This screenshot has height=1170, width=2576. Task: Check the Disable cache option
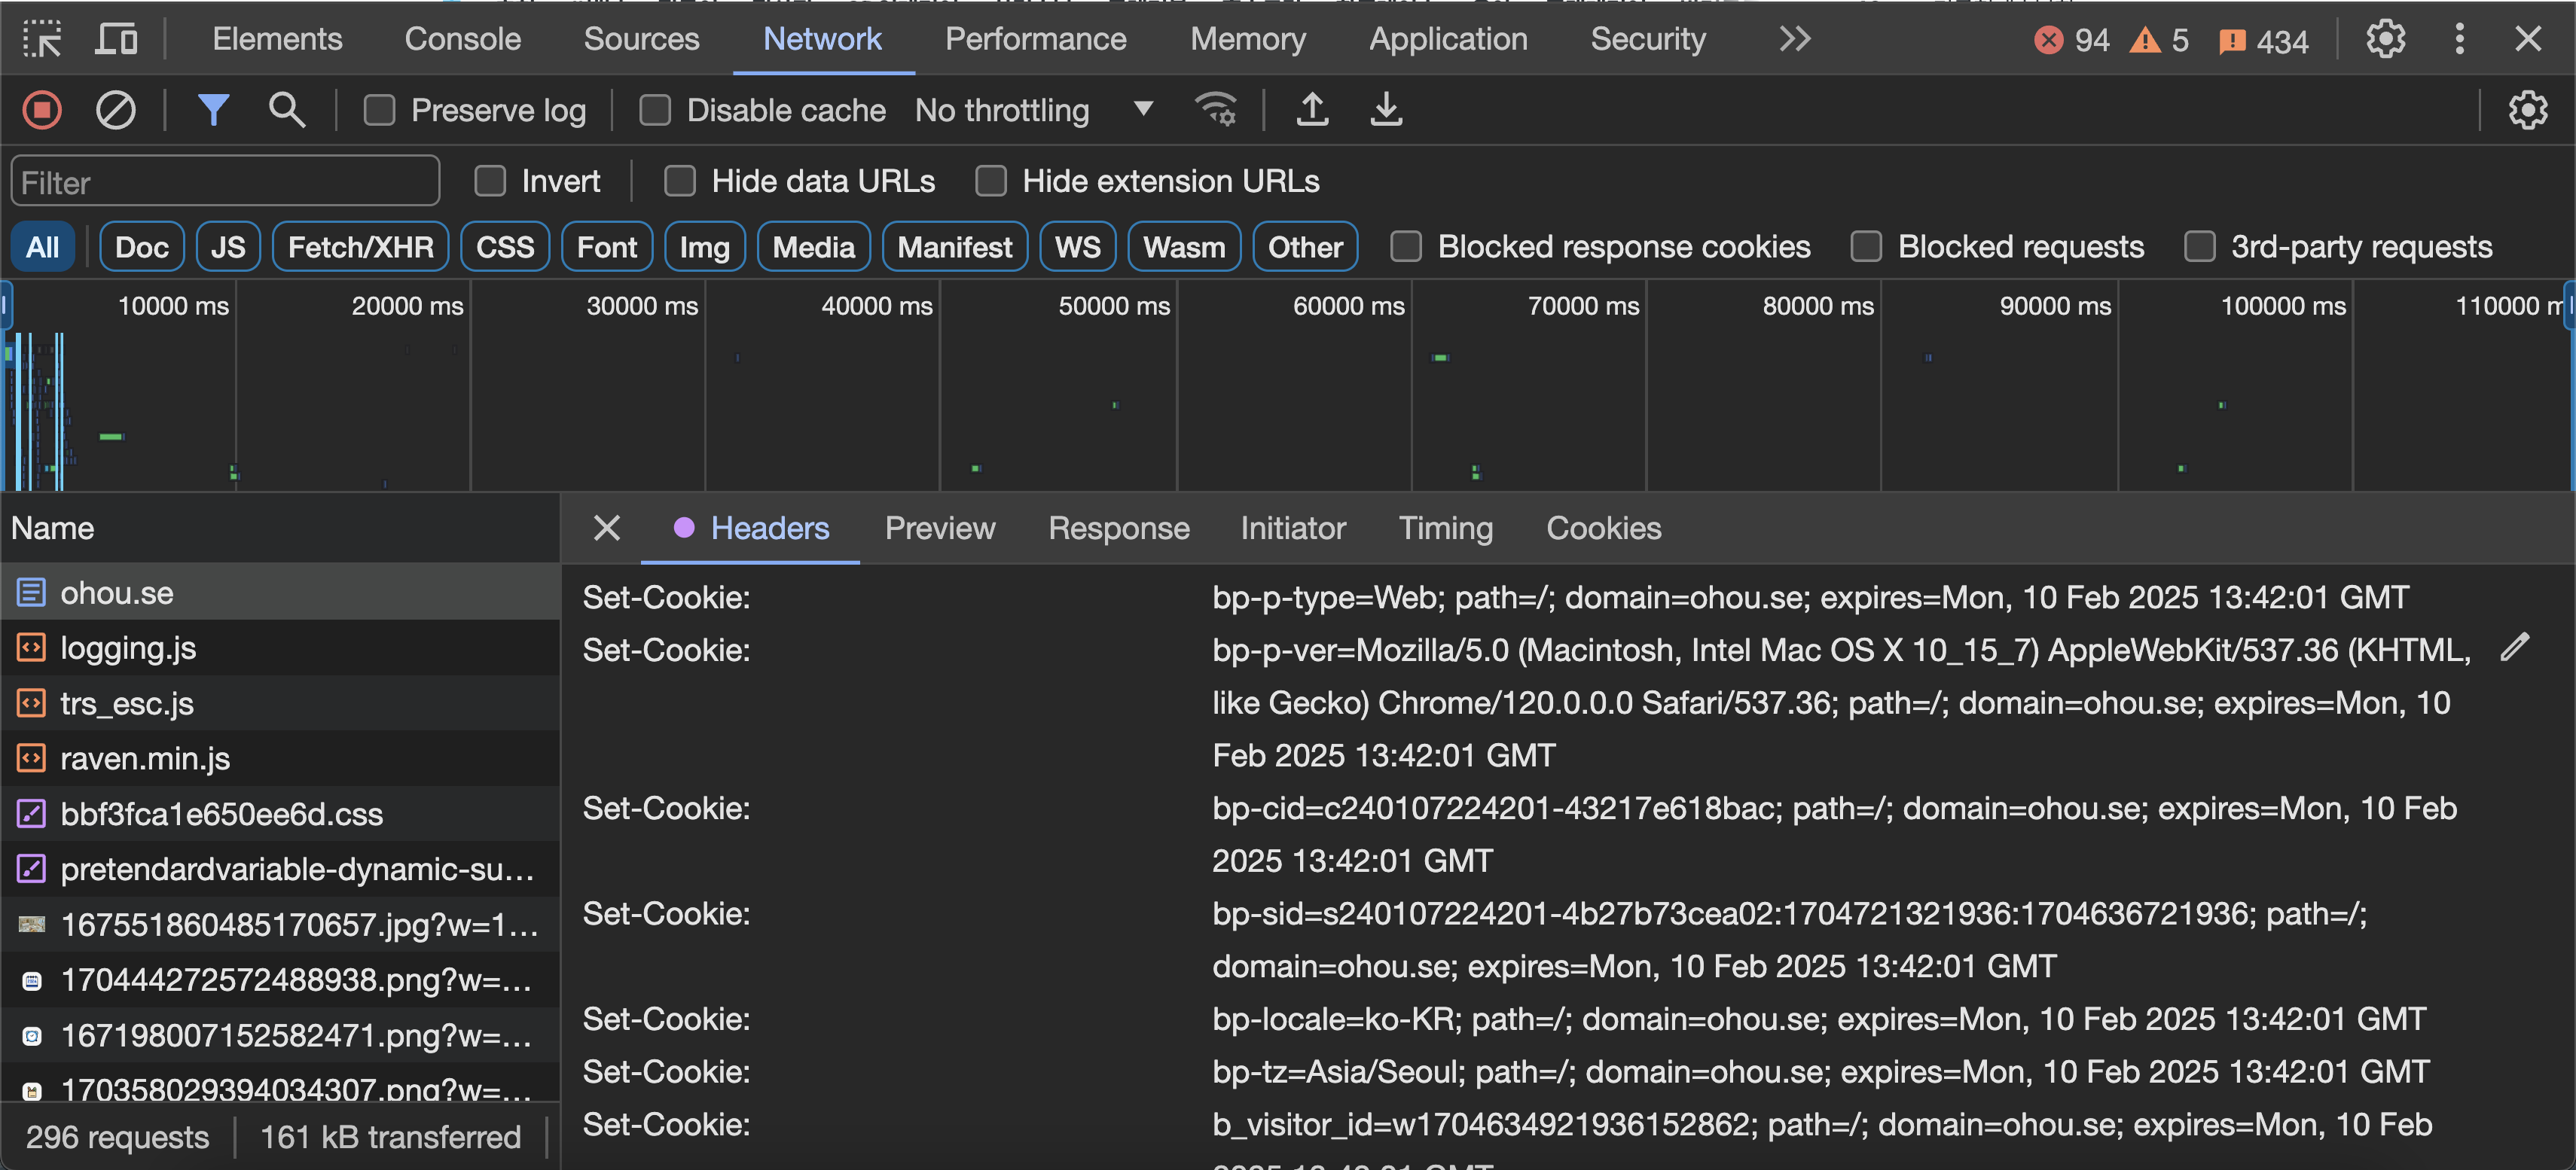pos(655,110)
